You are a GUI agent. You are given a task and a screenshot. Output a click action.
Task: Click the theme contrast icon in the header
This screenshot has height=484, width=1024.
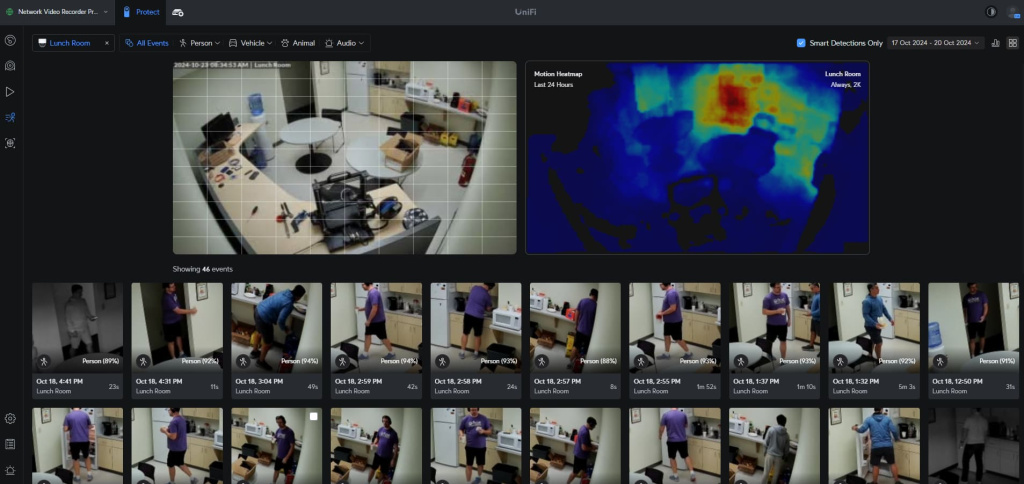(991, 12)
